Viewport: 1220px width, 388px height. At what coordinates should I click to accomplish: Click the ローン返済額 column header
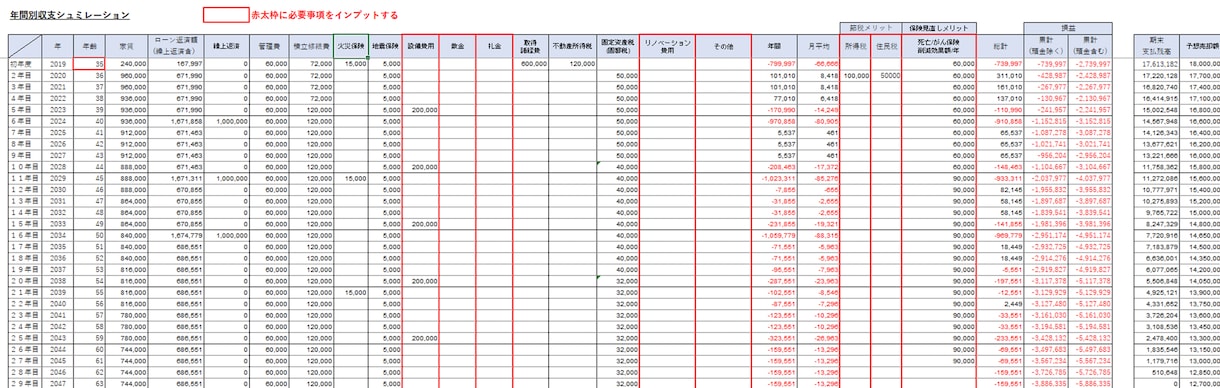(176, 46)
